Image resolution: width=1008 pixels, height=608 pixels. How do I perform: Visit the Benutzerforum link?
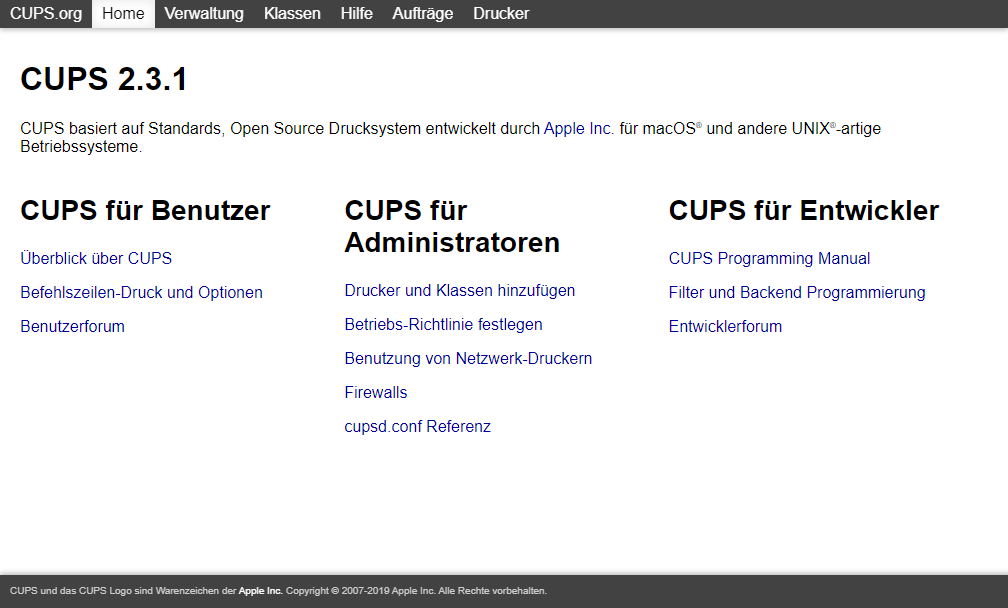point(72,327)
